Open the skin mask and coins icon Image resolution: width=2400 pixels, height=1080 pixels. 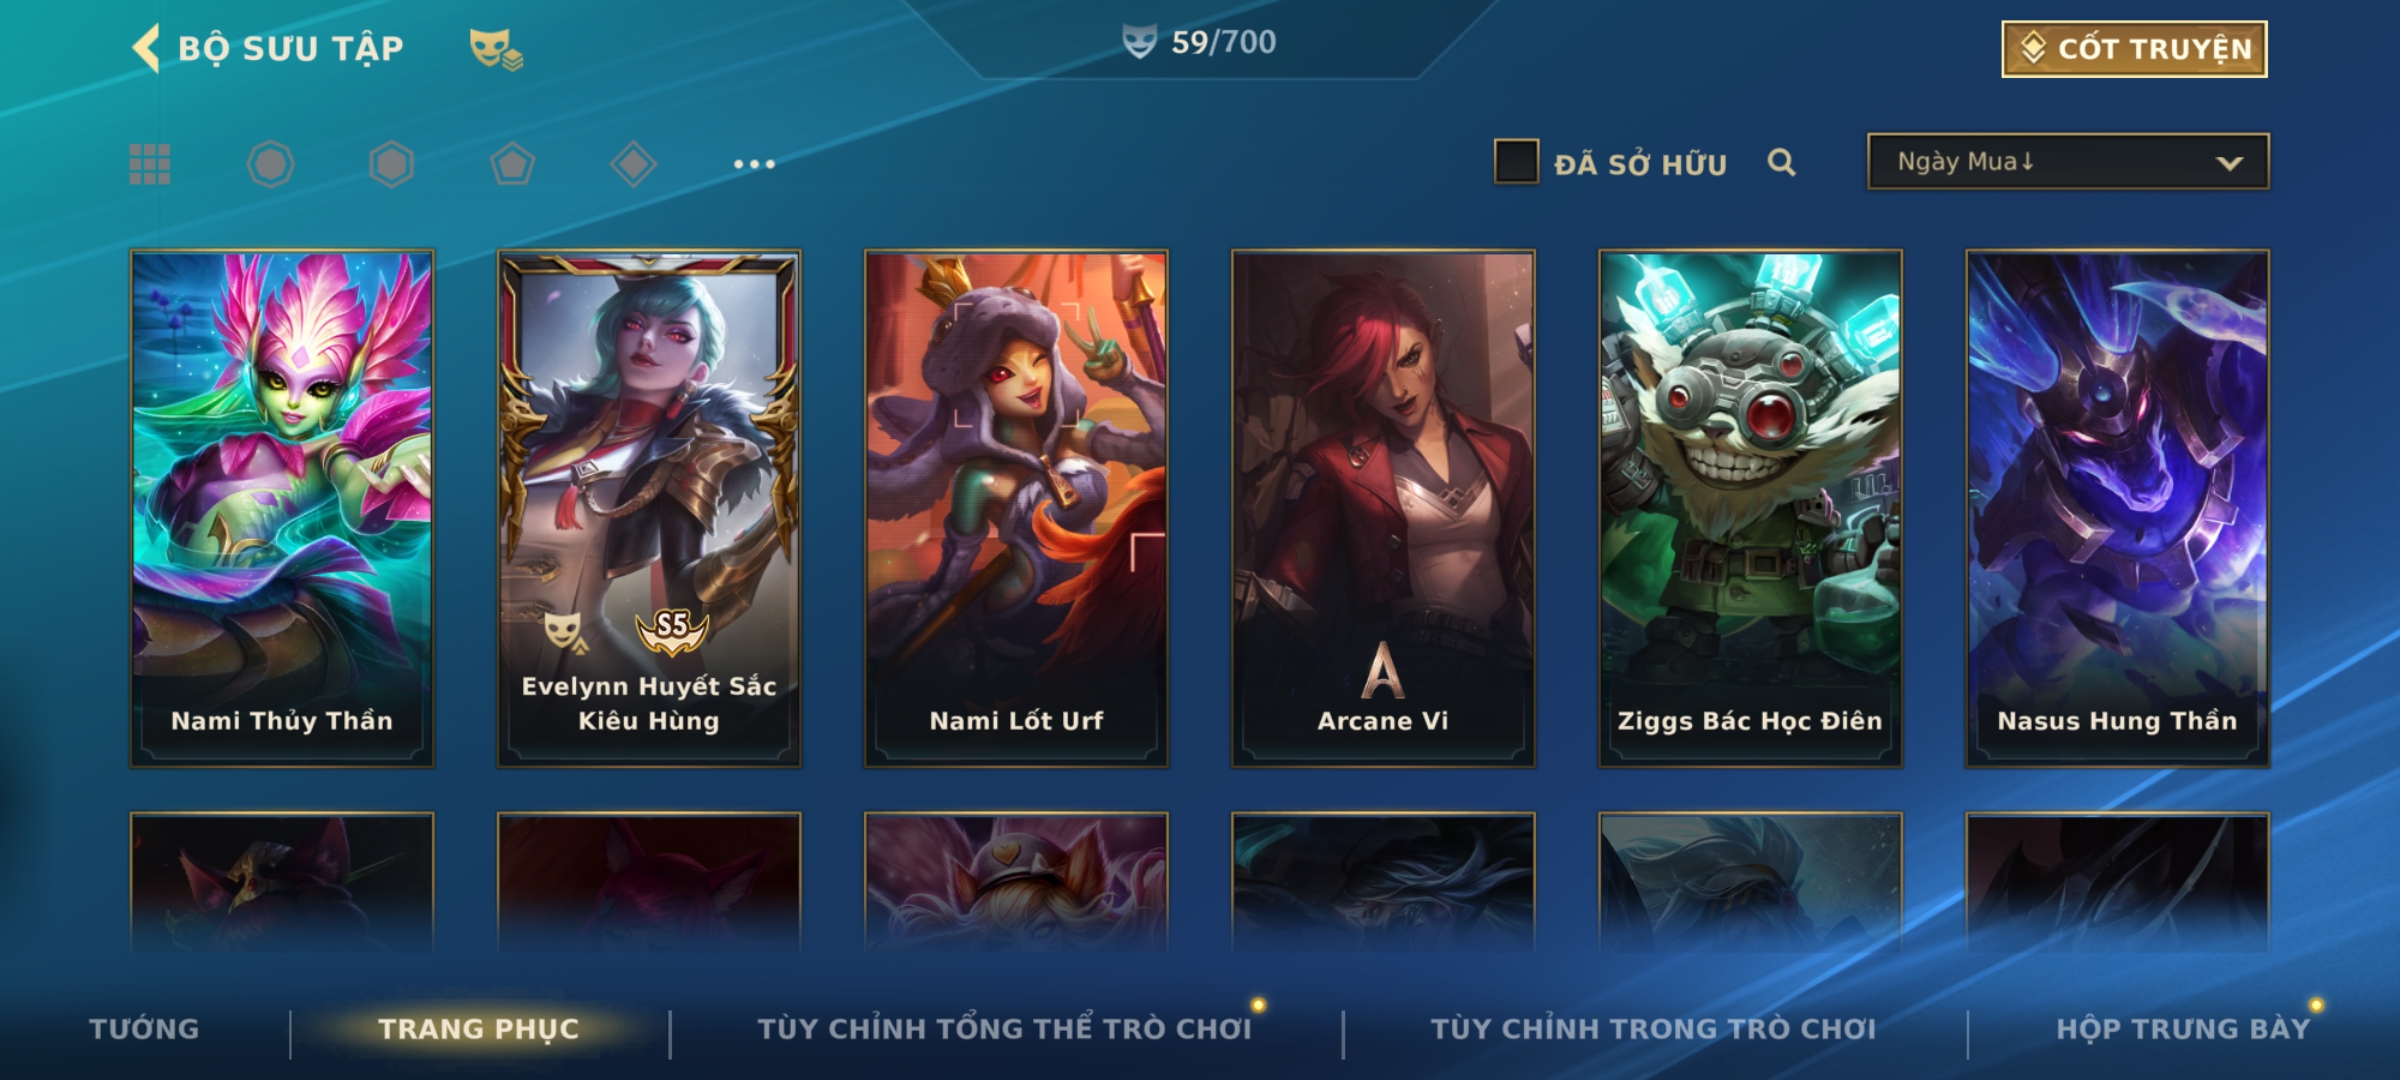click(x=496, y=49)
